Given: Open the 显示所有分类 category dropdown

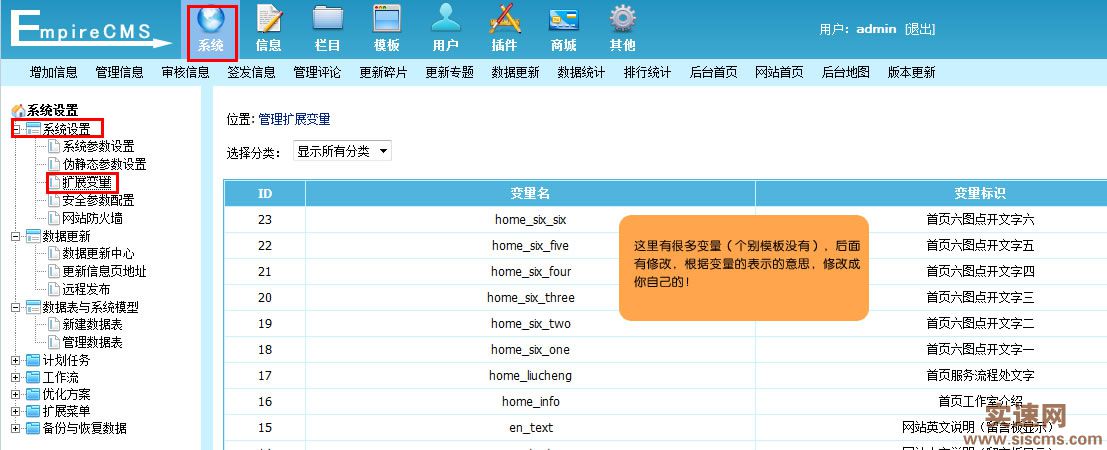Looking at the screenshot, I should [342, 151].
